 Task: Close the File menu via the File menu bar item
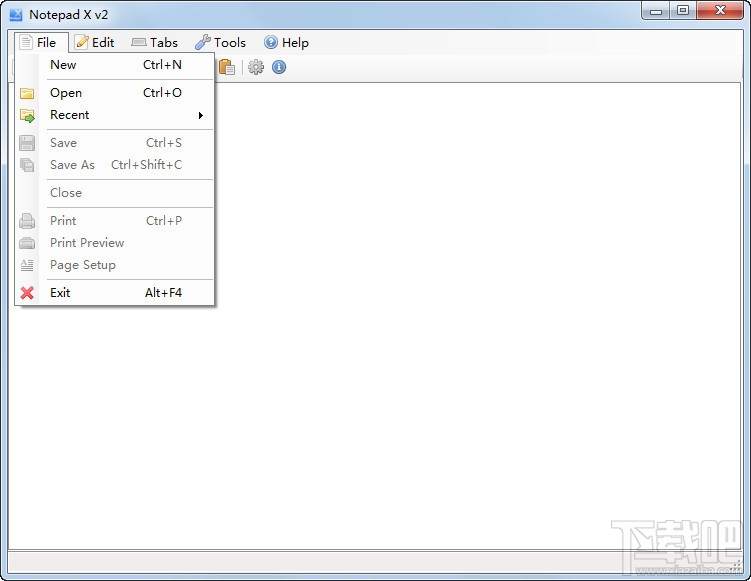pos(42,43)
